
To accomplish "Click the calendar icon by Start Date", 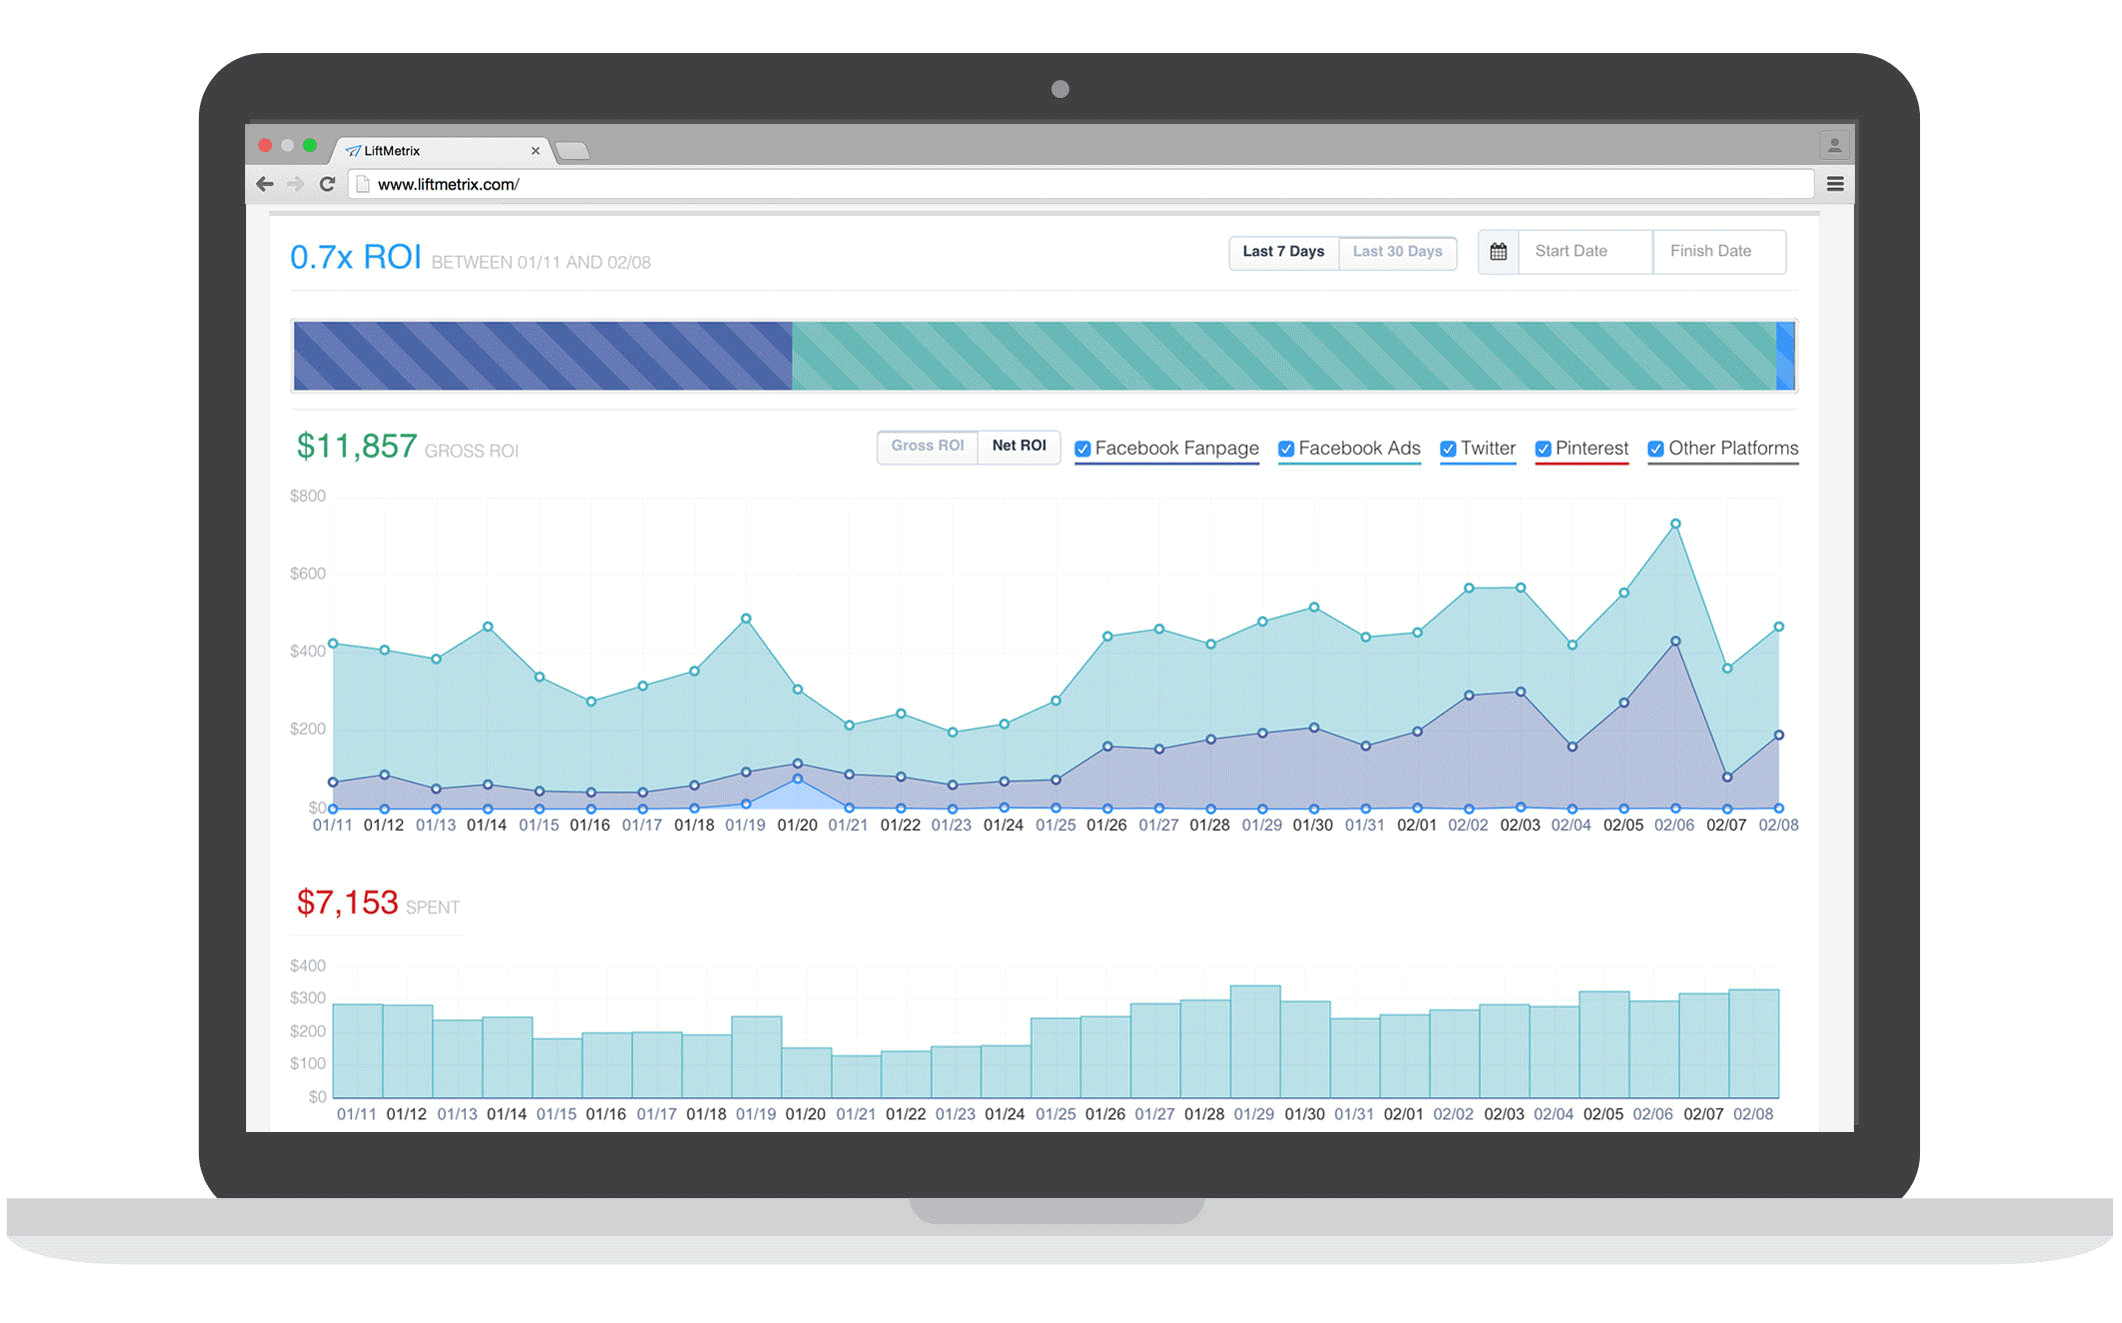I will [1498, 252].
